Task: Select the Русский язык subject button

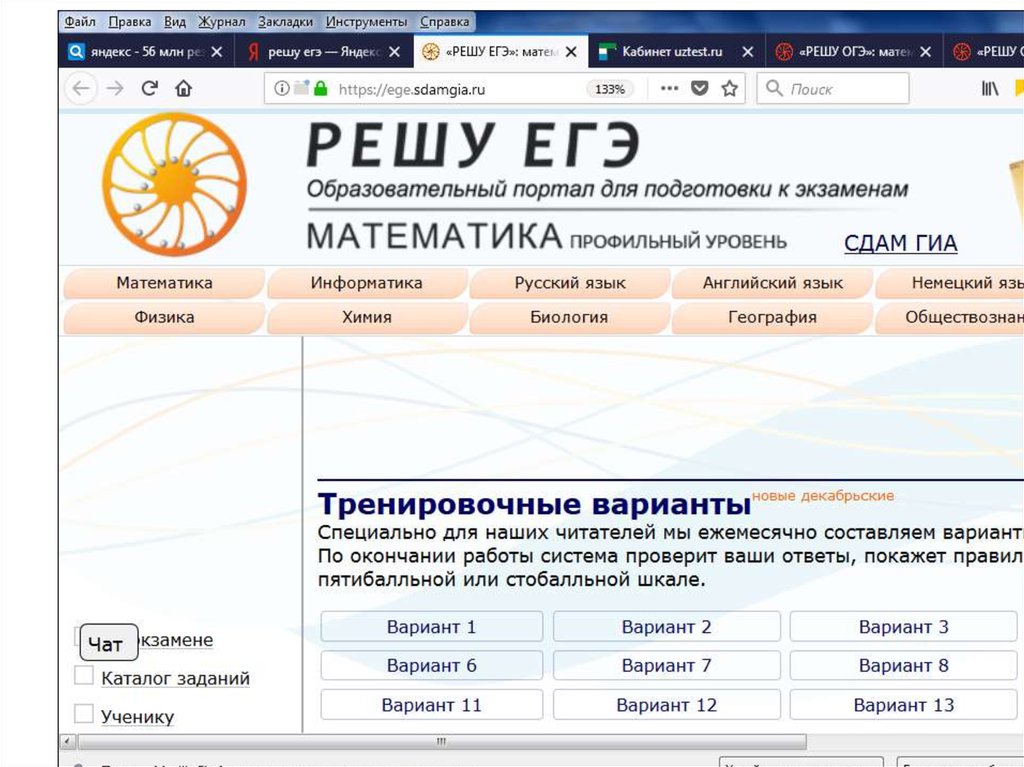Action: pyautogui.click(x=569, y=283)
